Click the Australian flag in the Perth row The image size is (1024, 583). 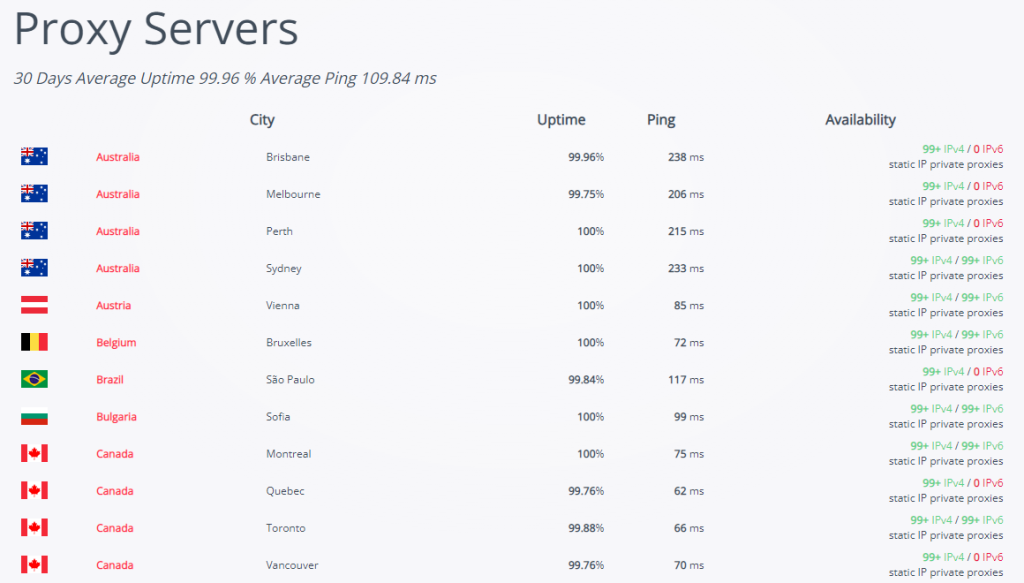[x=34, y=231]
